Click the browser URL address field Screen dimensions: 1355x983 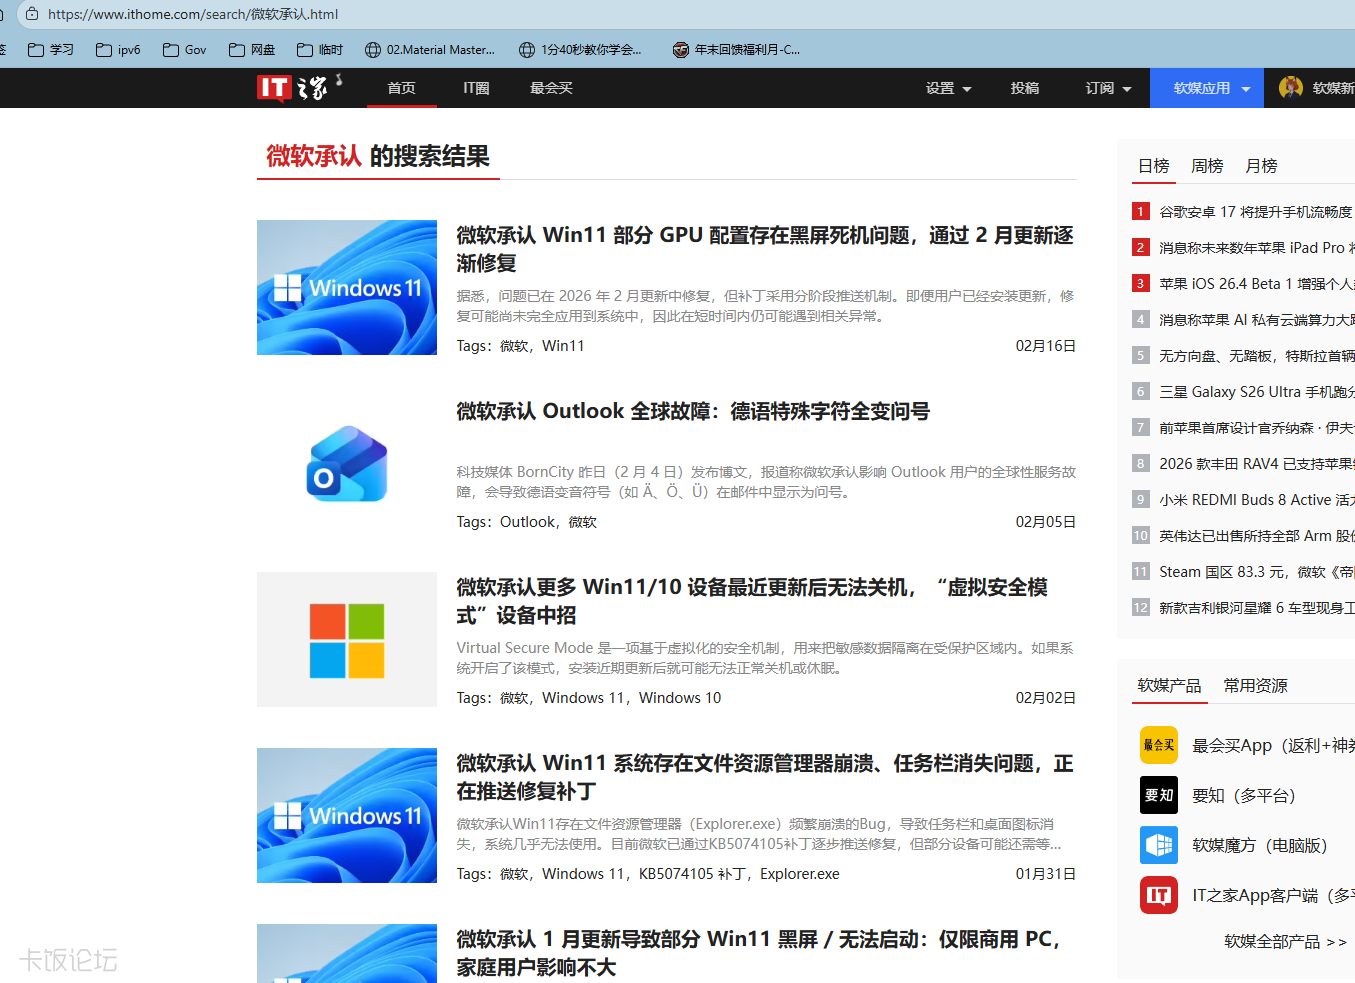[x=600, y=14]
